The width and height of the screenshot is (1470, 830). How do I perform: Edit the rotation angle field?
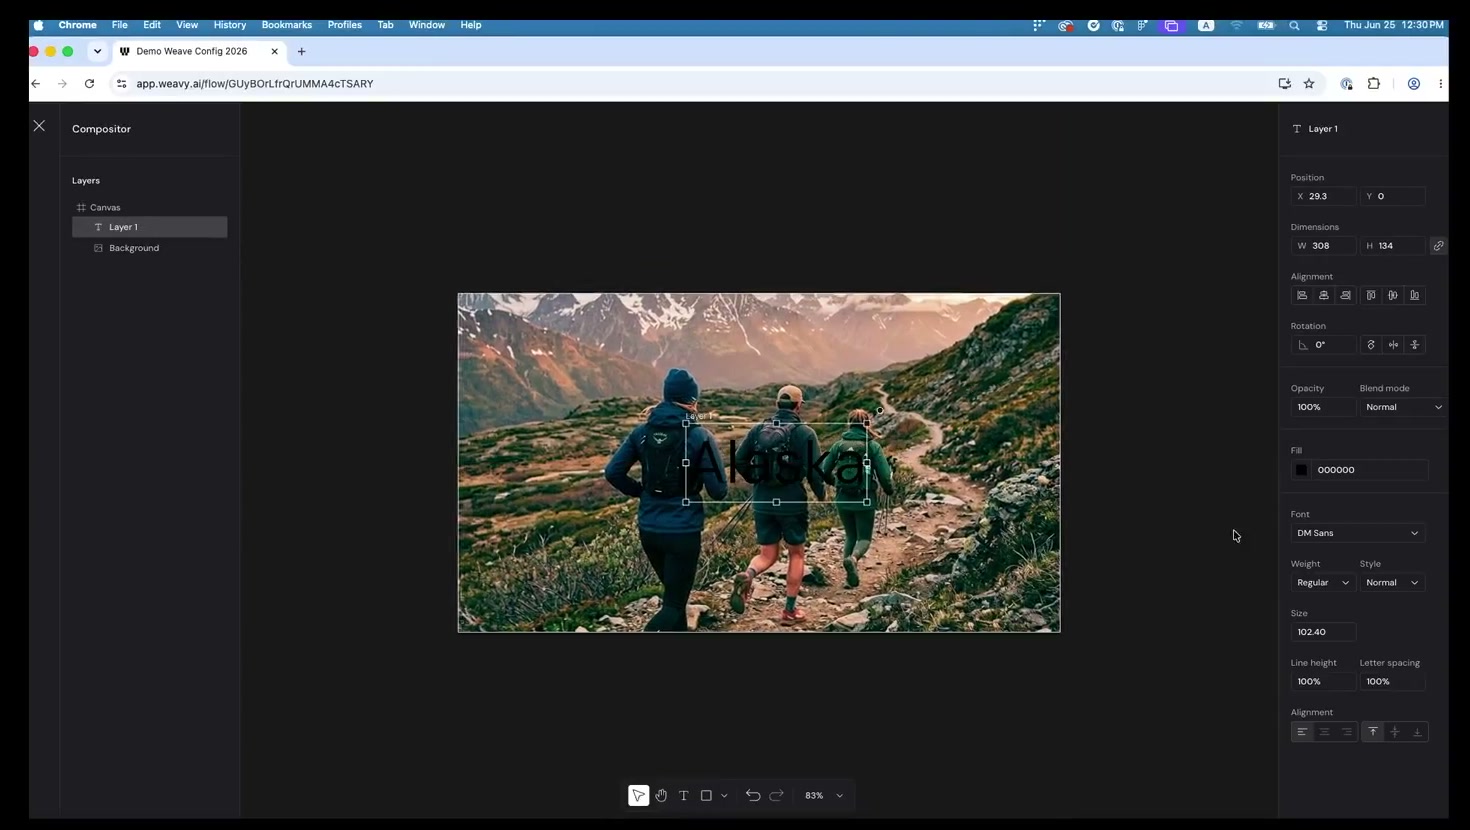[x=1323, y=345]
